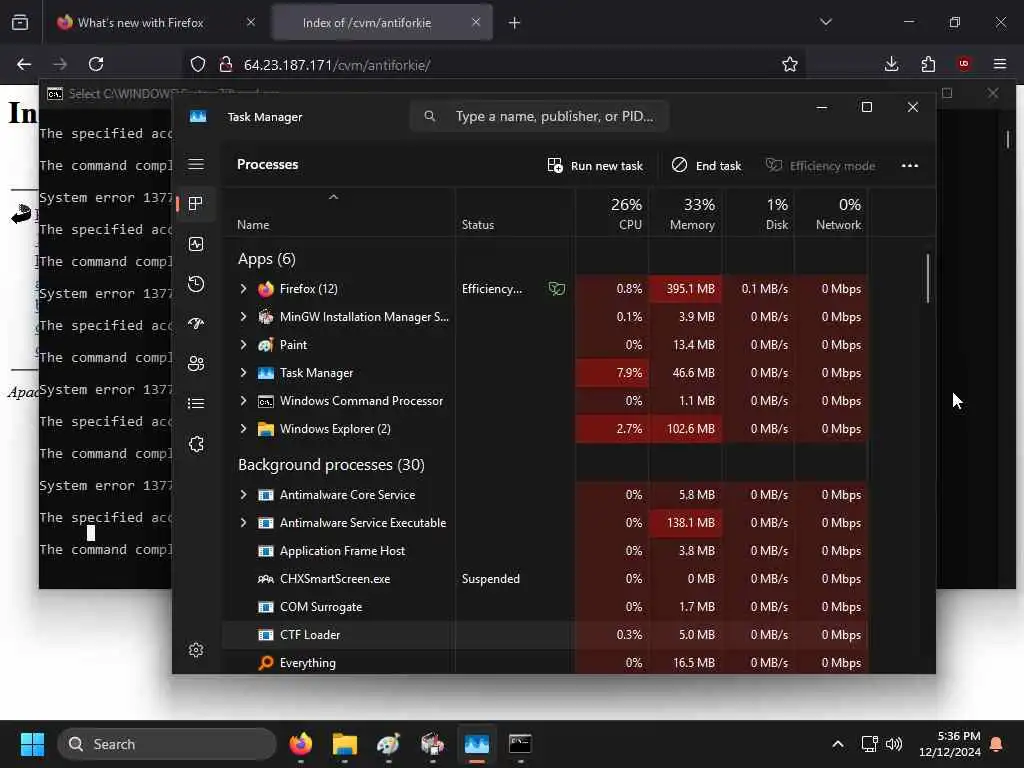Viewport: 1024px width, 768px height.
Task: Open the taskbar clock and date
Action: [949, 744]
